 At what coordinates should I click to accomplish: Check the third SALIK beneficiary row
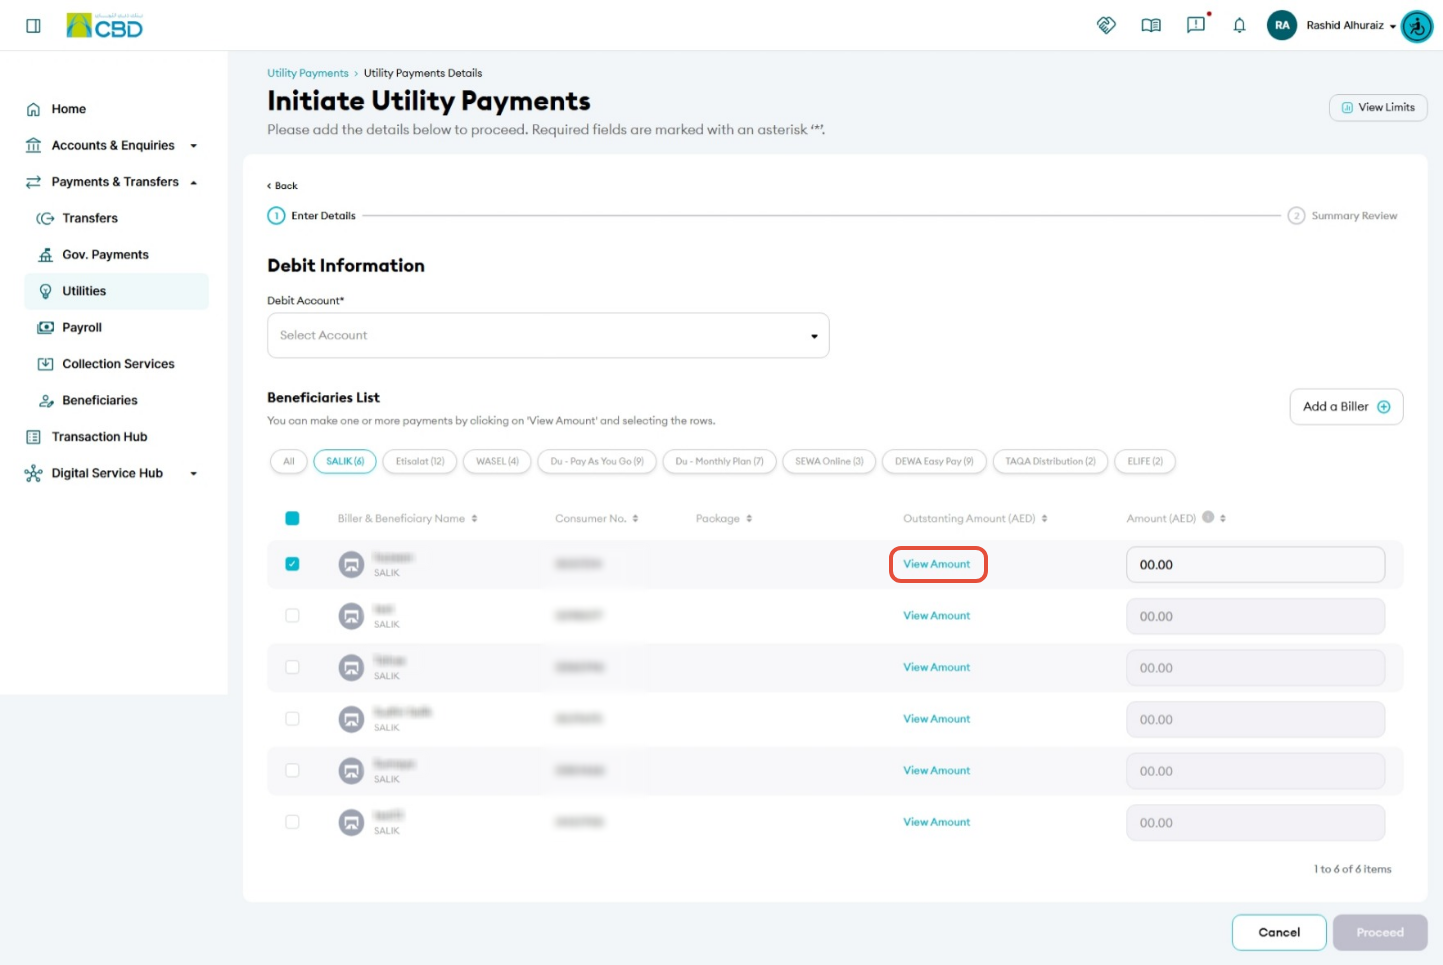[x=292, y=667]
